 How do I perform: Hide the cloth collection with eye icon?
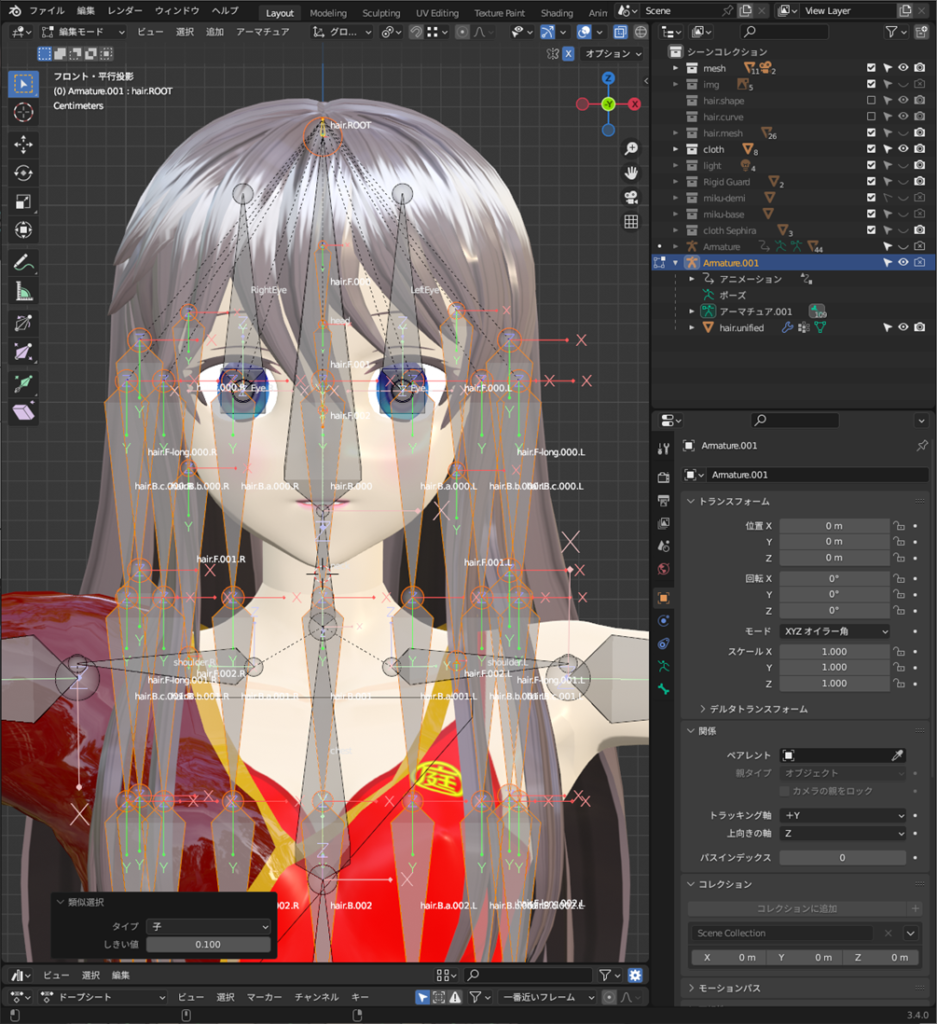coord(903,149)
